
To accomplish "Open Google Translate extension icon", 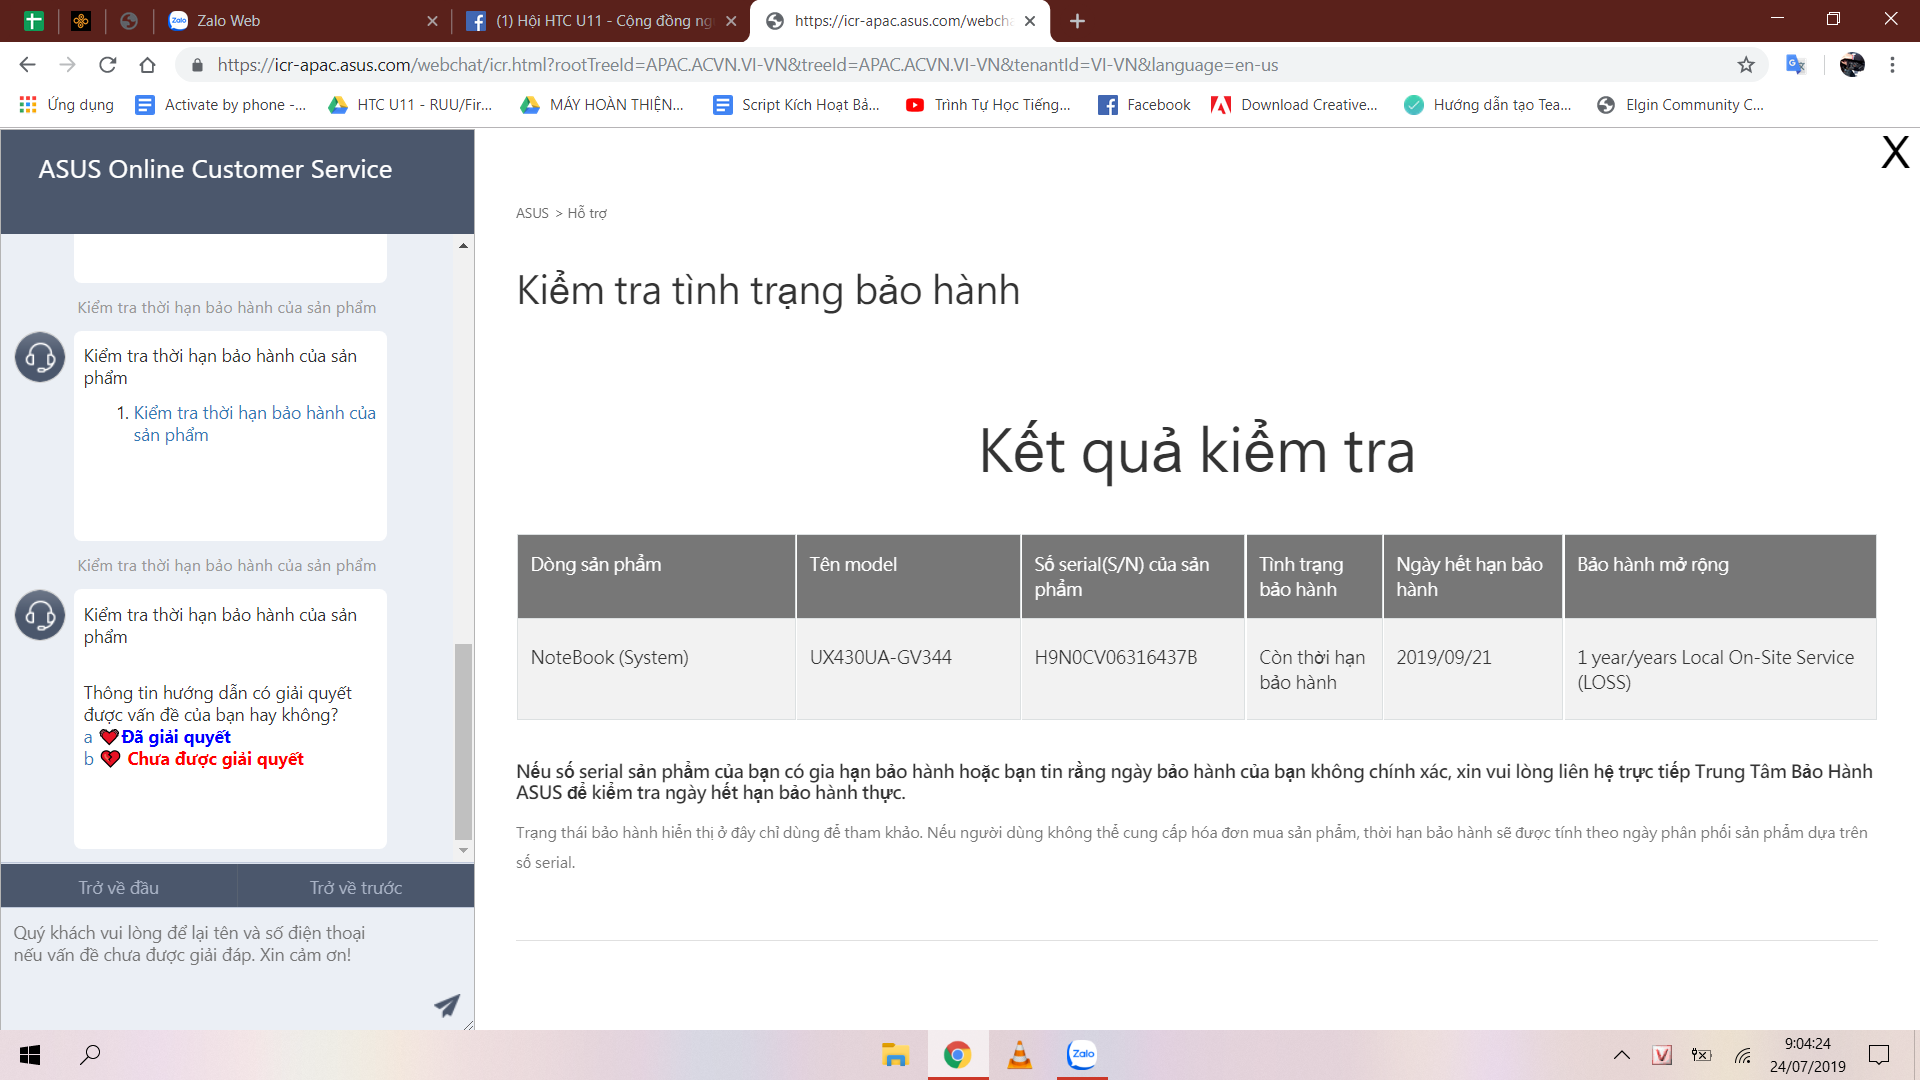I will (1796, 65).
